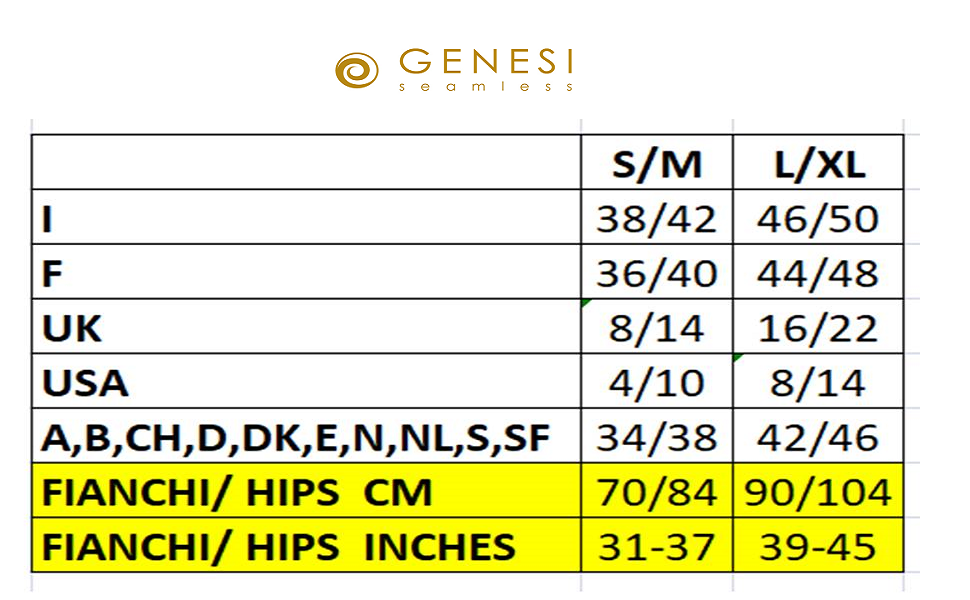
Task: Click the GENESI brand name text
Action: pos(486,63)
